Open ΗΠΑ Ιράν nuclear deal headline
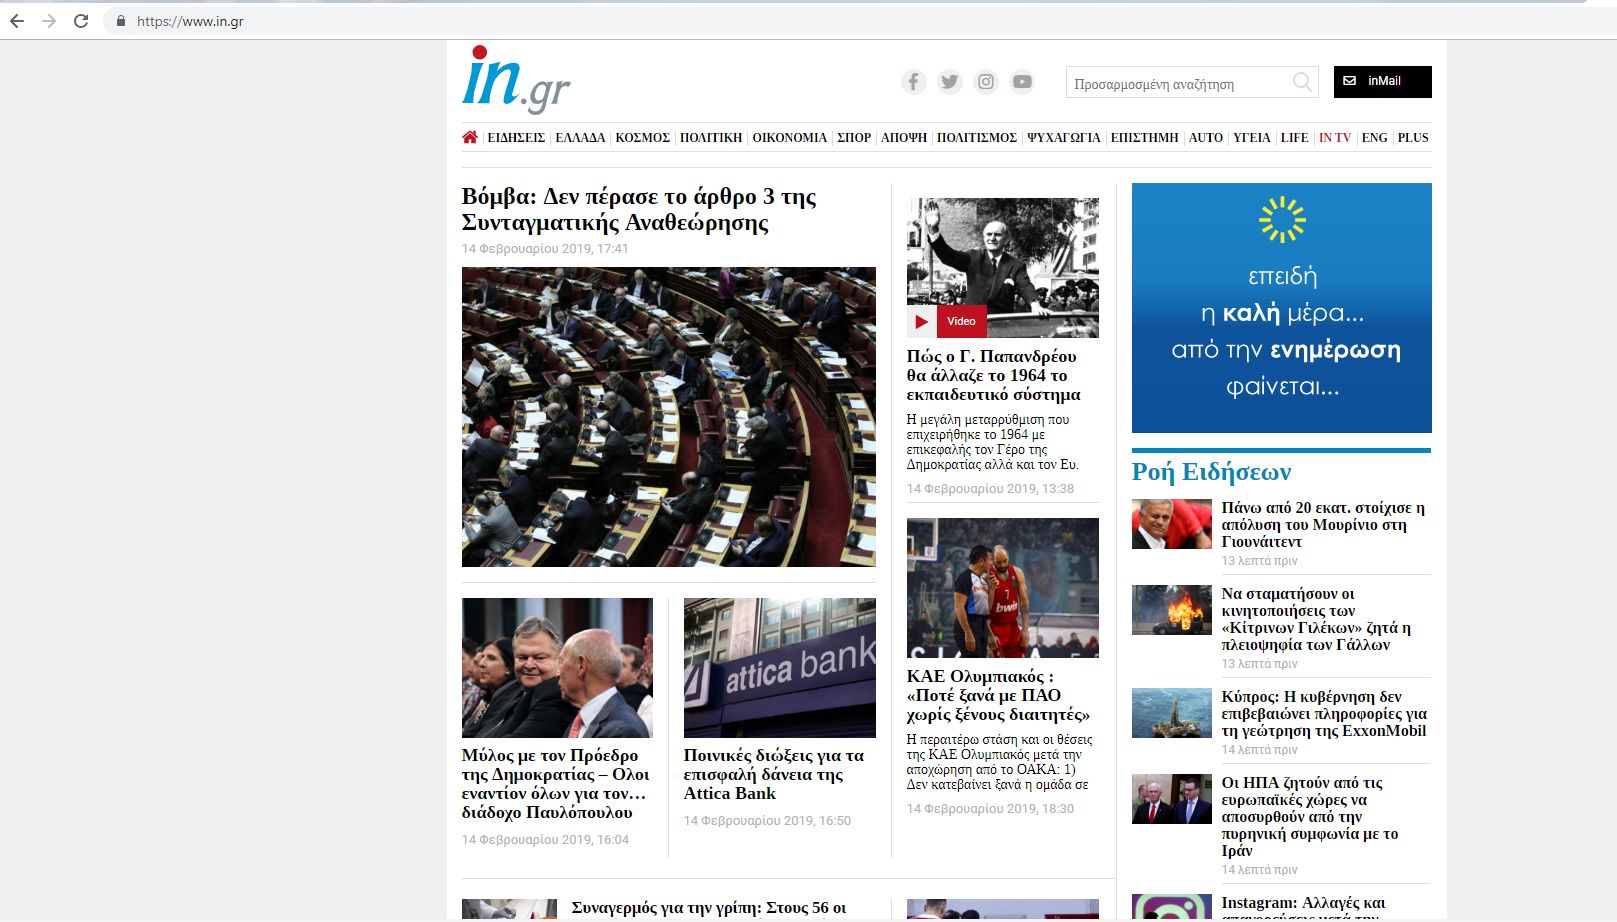Screen dimensions: 1617x922 tap(1310, 816)
